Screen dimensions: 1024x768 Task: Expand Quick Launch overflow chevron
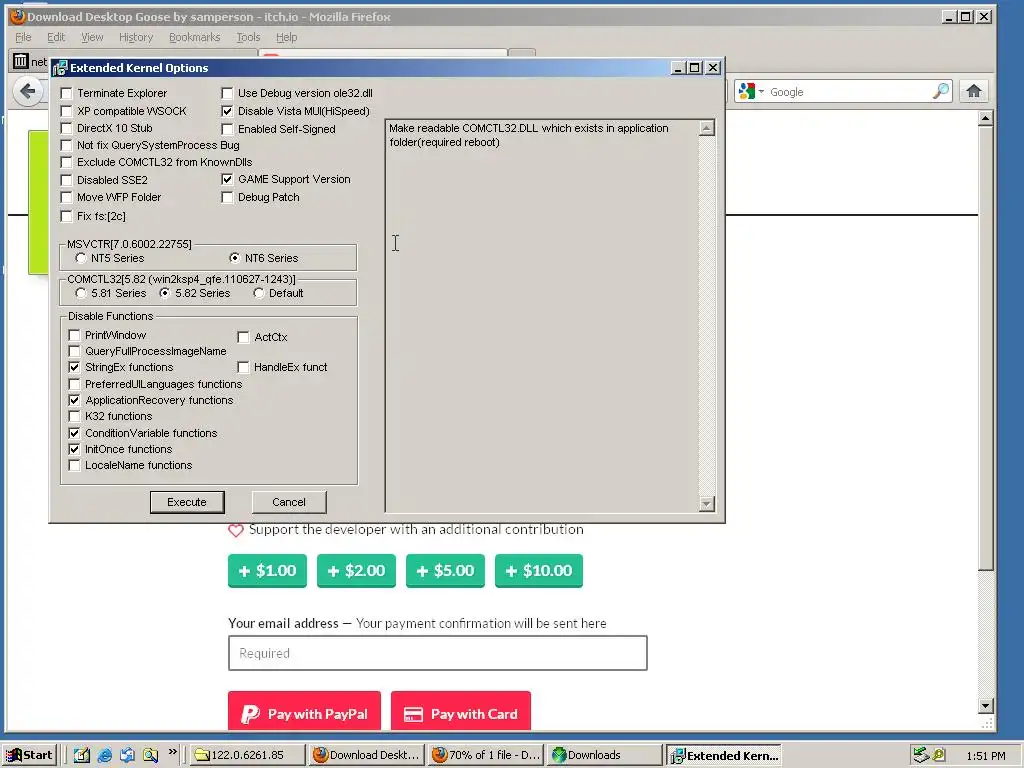tap(172, 752)
